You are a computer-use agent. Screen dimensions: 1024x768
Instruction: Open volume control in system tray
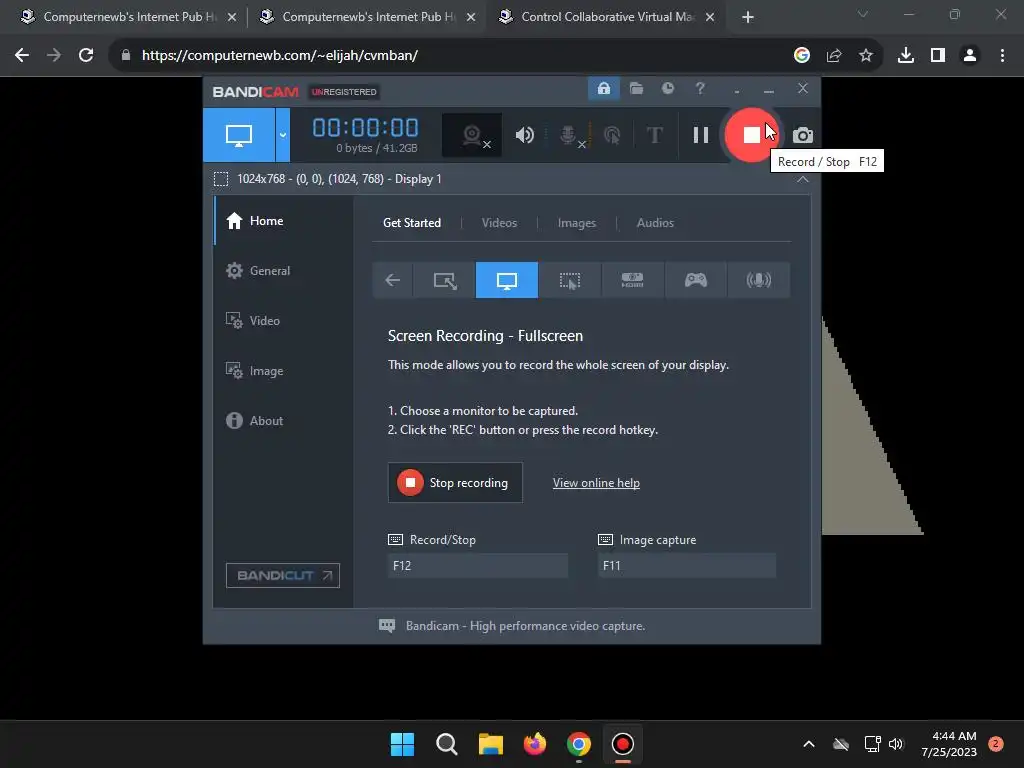896,744
